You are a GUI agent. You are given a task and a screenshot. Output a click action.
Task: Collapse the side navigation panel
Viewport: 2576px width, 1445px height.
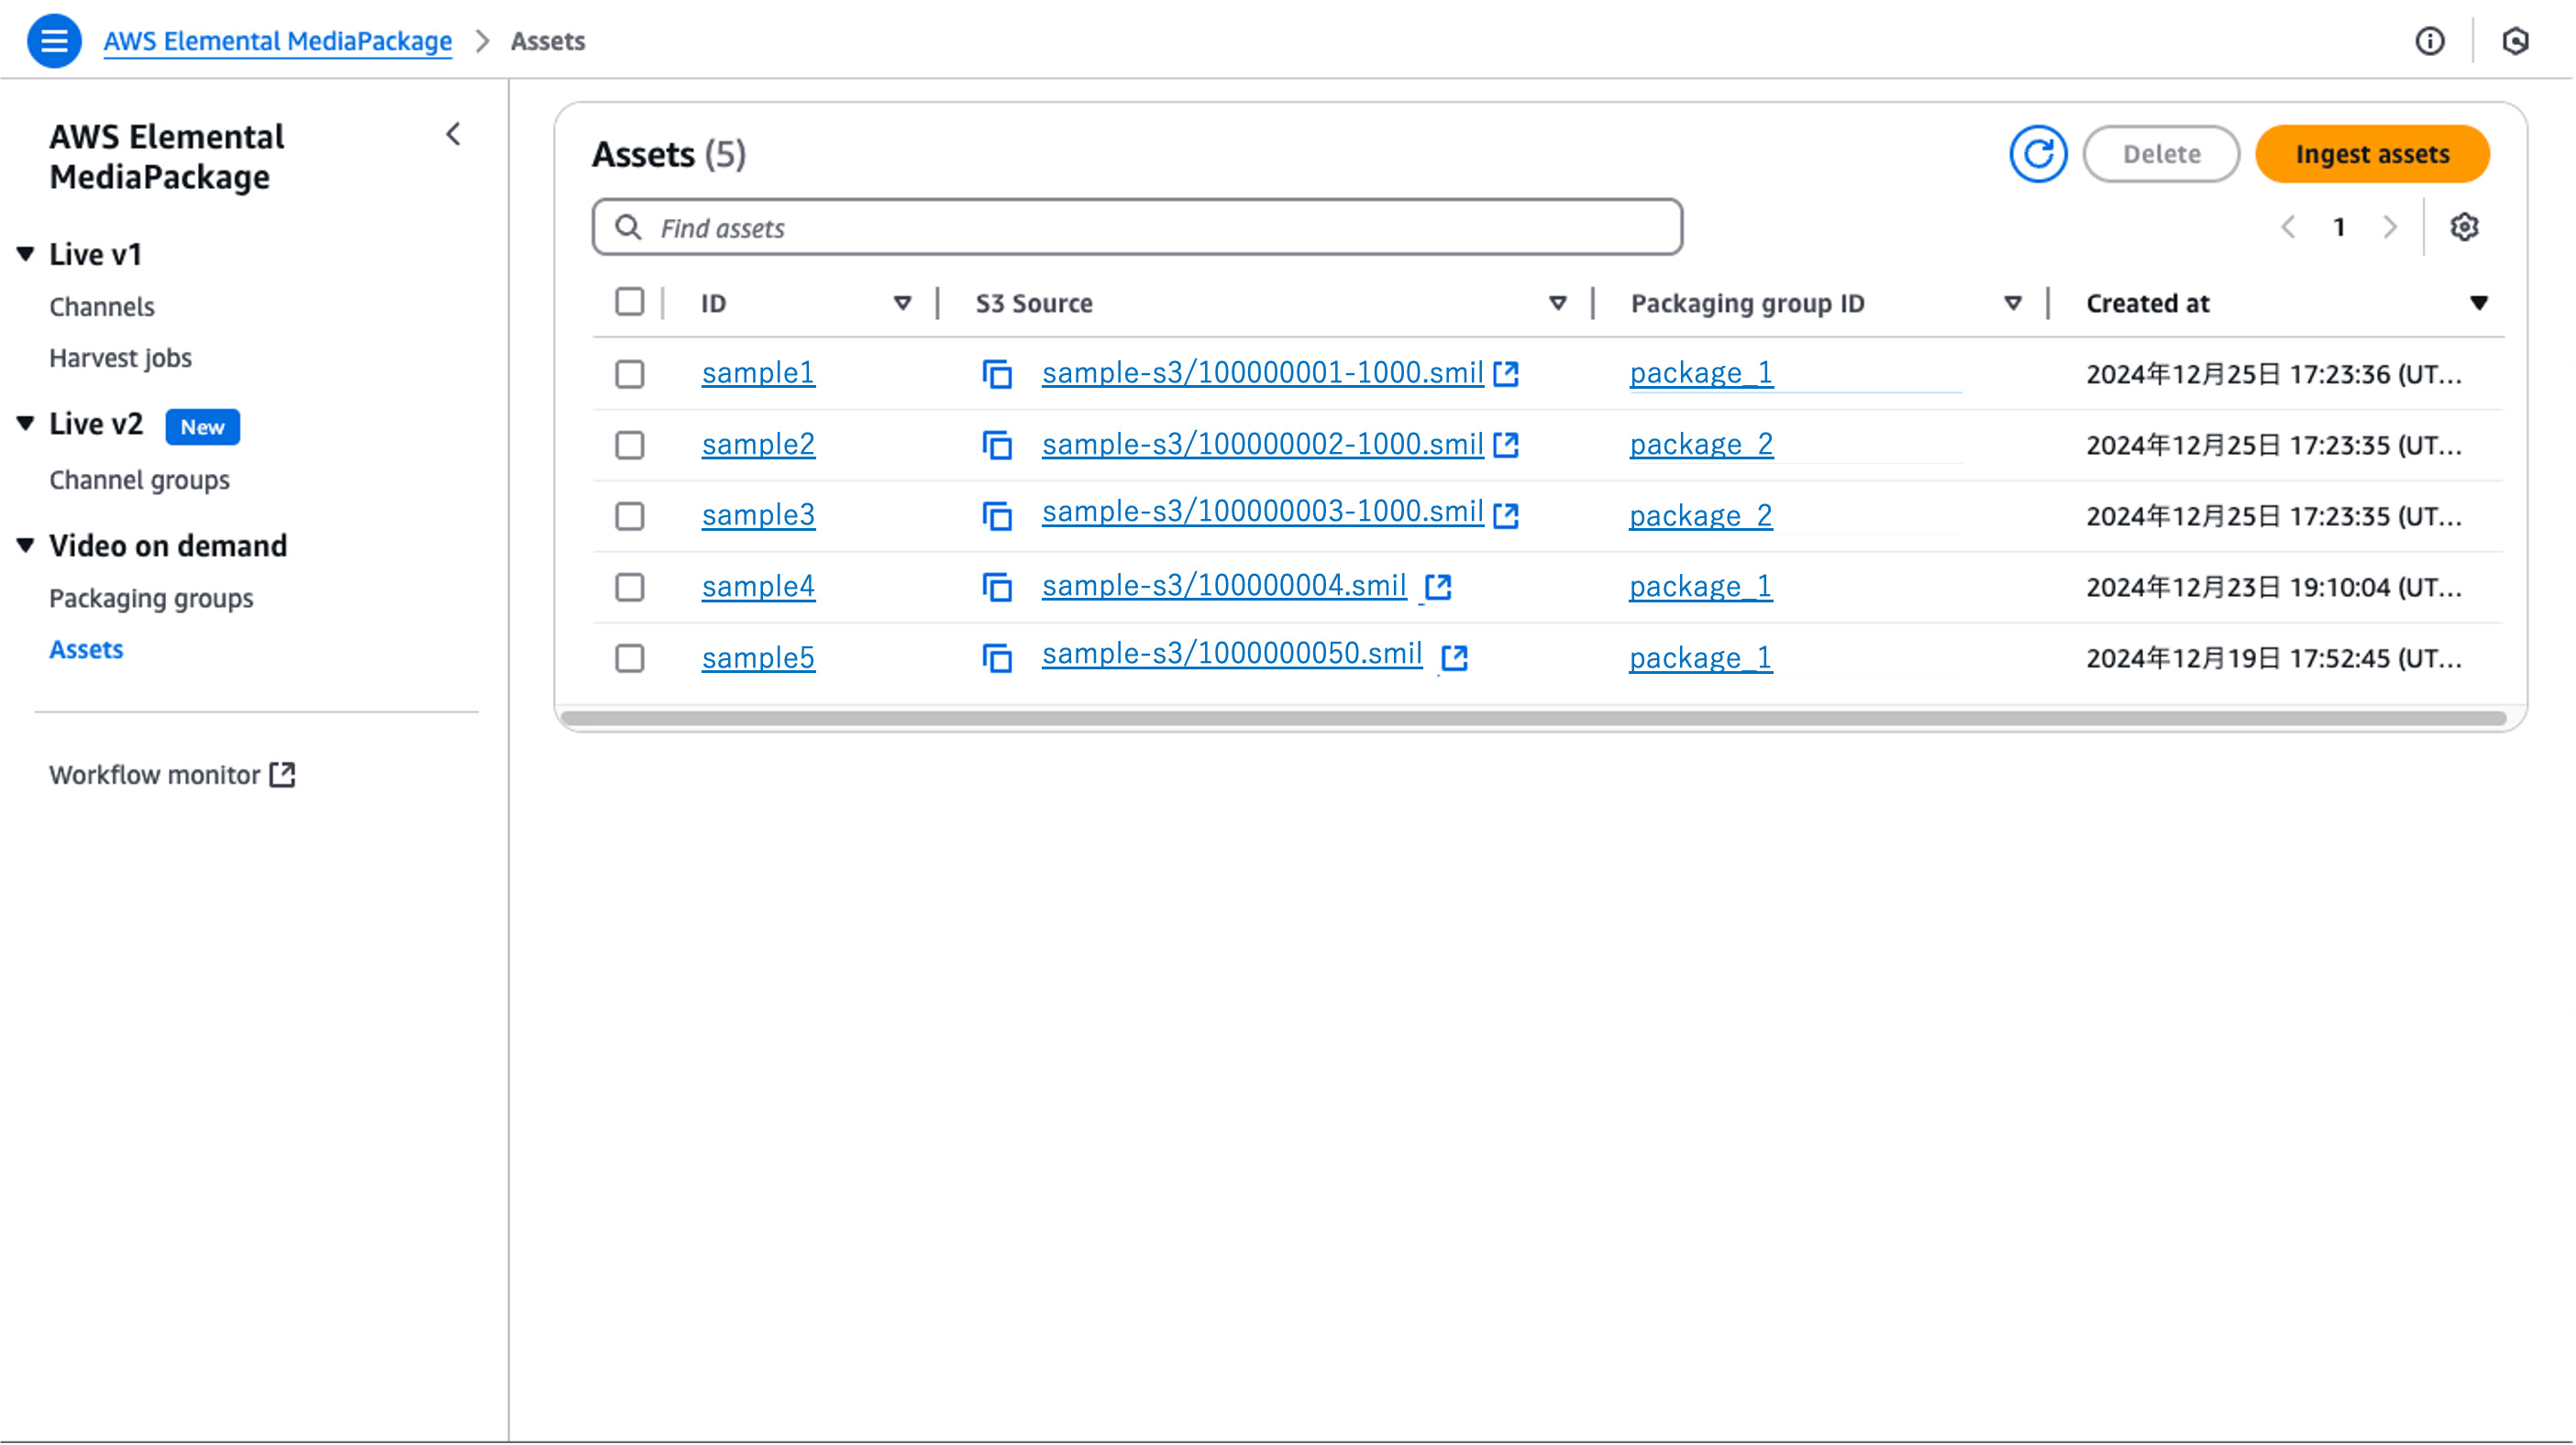454,134
